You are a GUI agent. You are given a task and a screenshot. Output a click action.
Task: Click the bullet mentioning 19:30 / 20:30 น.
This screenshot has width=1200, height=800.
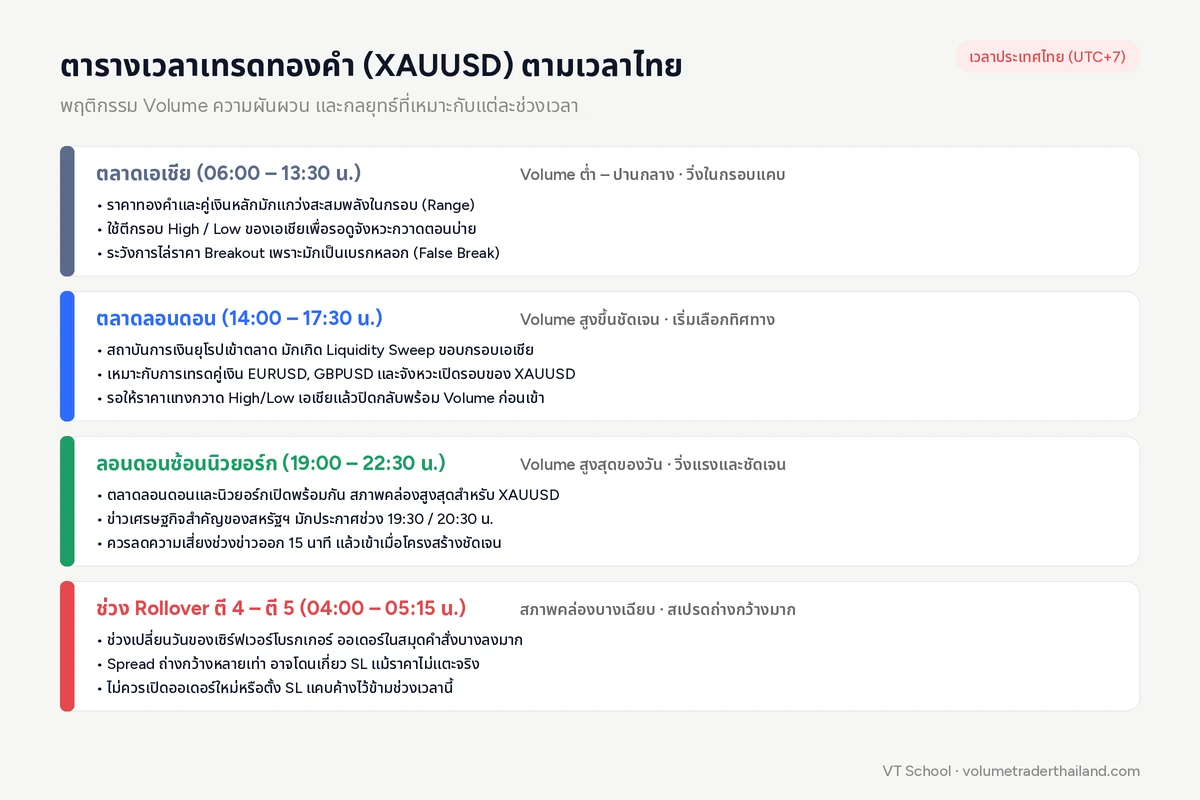(x=295, y=519)
